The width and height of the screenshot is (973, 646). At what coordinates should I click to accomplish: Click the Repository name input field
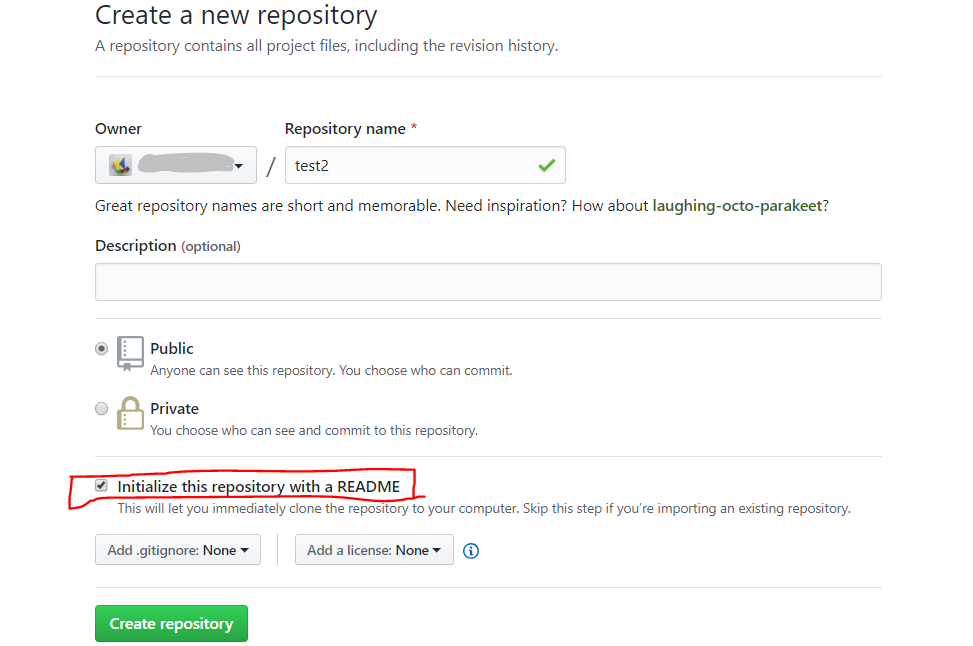pos(425,165)
